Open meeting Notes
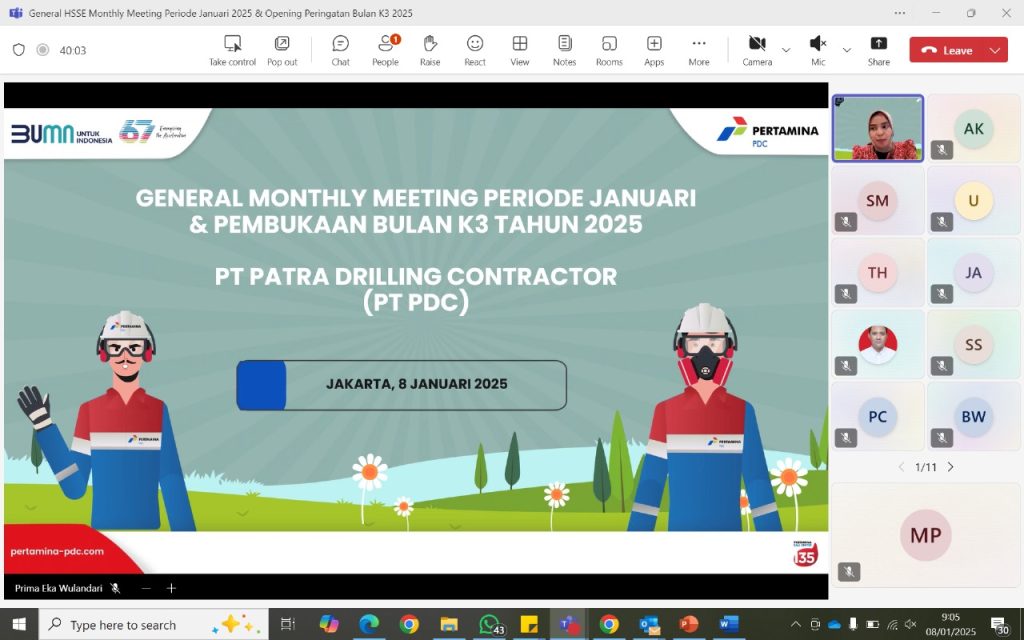Image resolution: width=1024 pixels, height=640 pixels. 564,50
